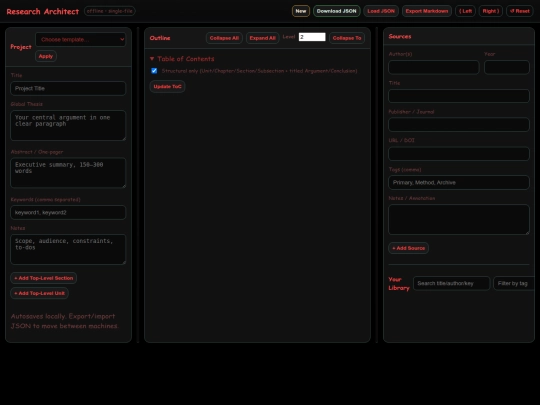Focus the Publisher / Journal field
This screenshot has width=540, height=405.
(x=459, y=125)
